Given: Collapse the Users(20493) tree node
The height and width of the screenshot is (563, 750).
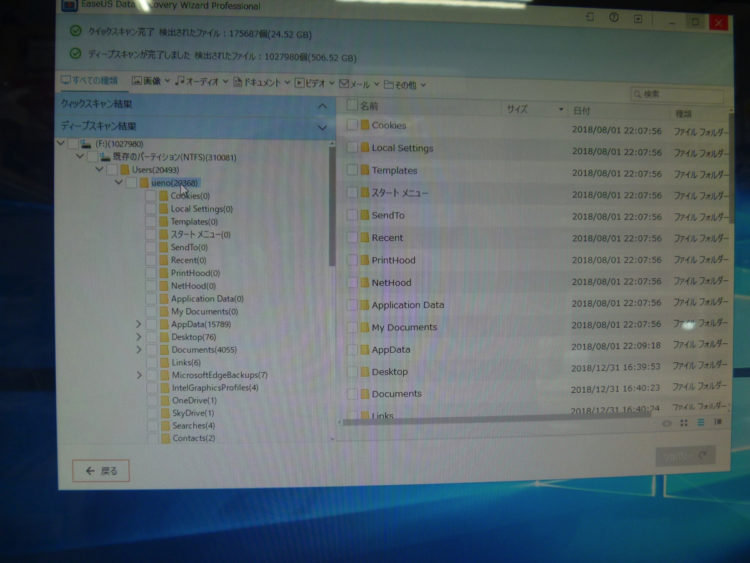Looking at the screenshot, I should pyautogui.click(x=99, y=169).
